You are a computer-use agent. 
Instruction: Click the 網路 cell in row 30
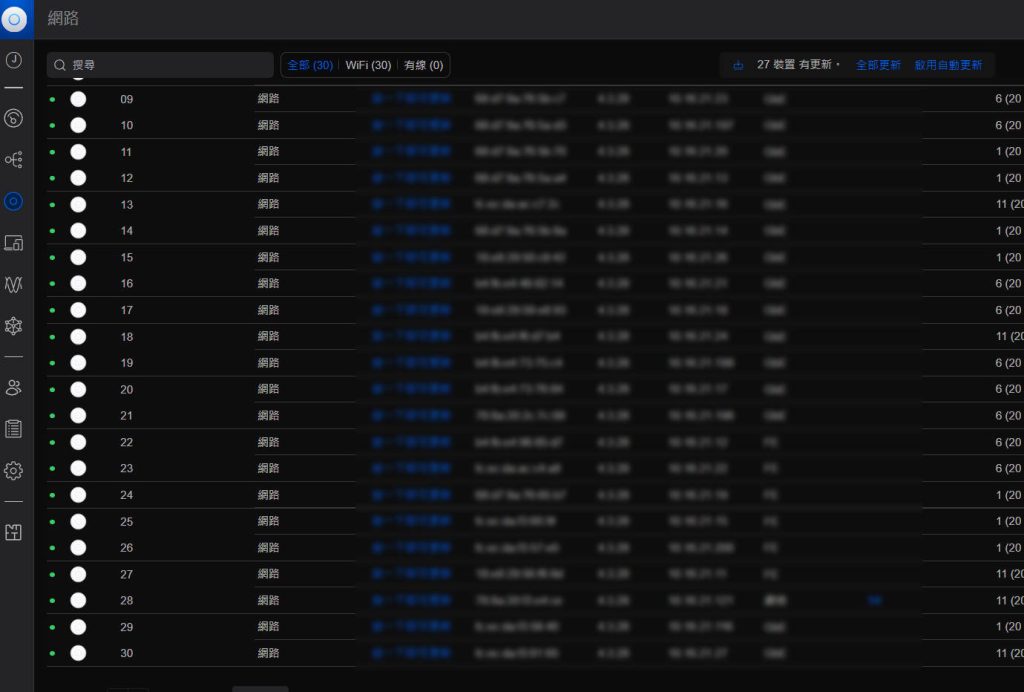coord(268,653)
